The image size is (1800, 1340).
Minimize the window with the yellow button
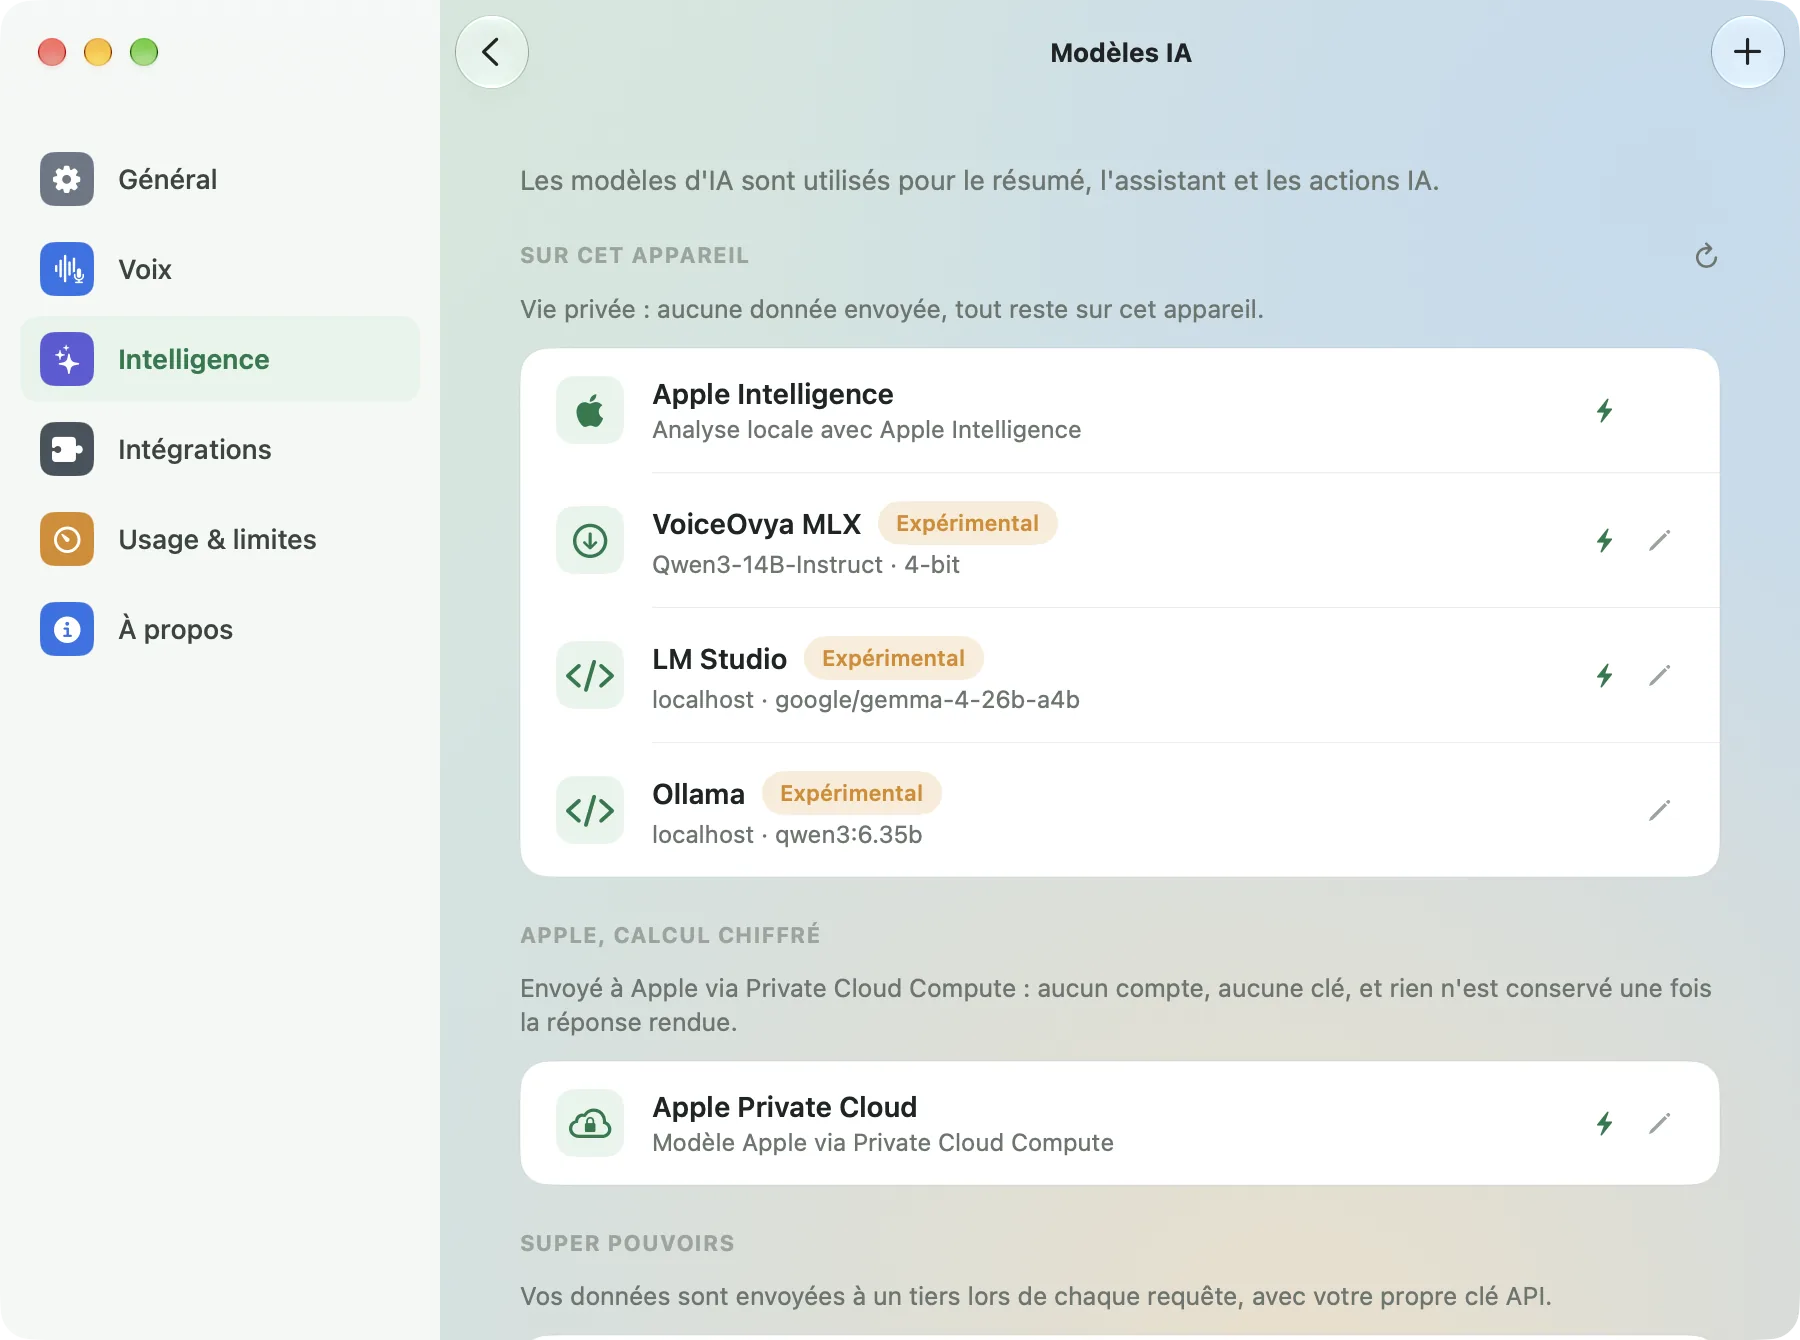[98, 52]
